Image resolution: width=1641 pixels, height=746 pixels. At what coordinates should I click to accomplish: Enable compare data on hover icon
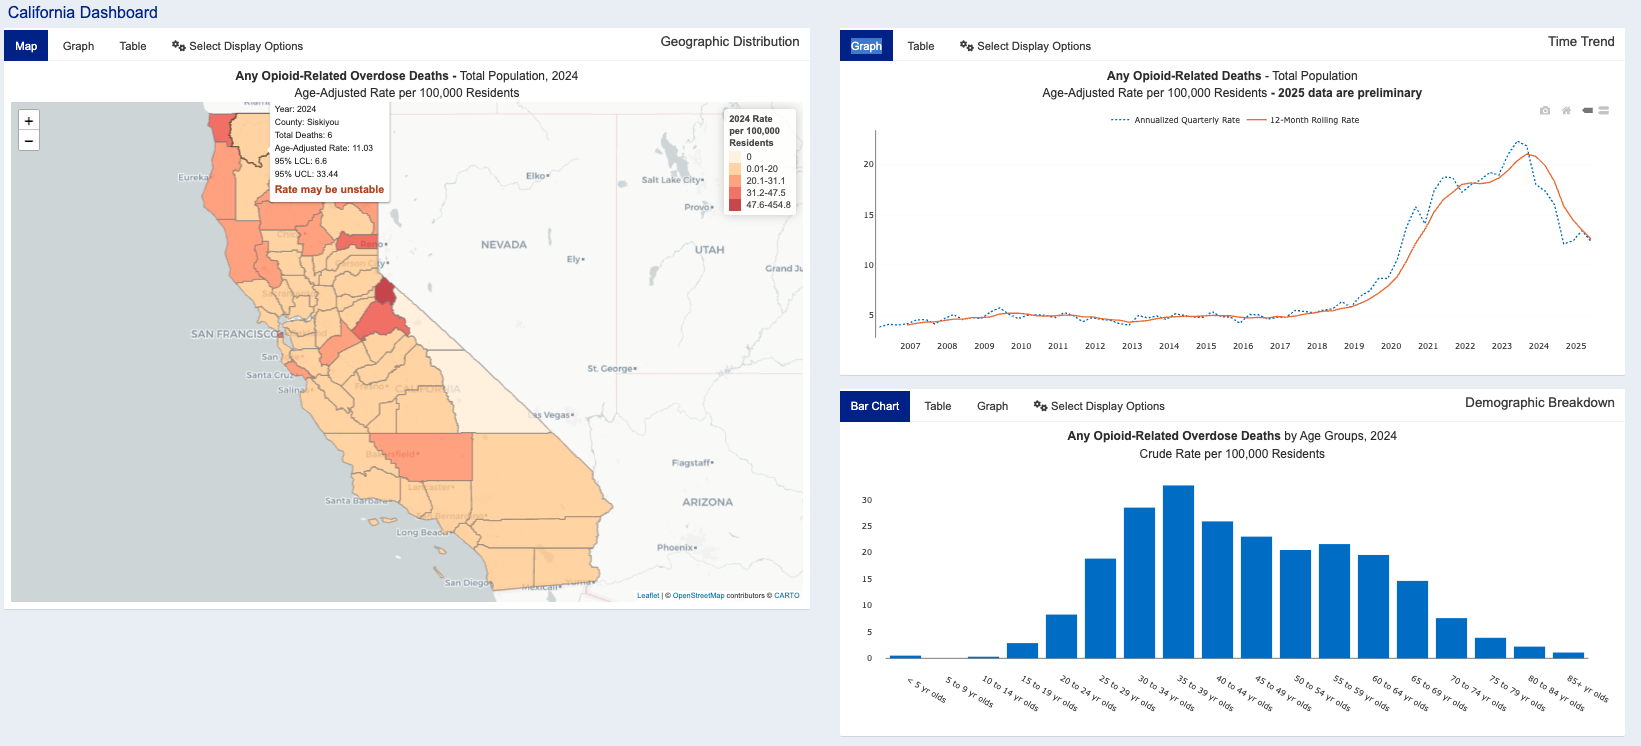coord(1604,111)
